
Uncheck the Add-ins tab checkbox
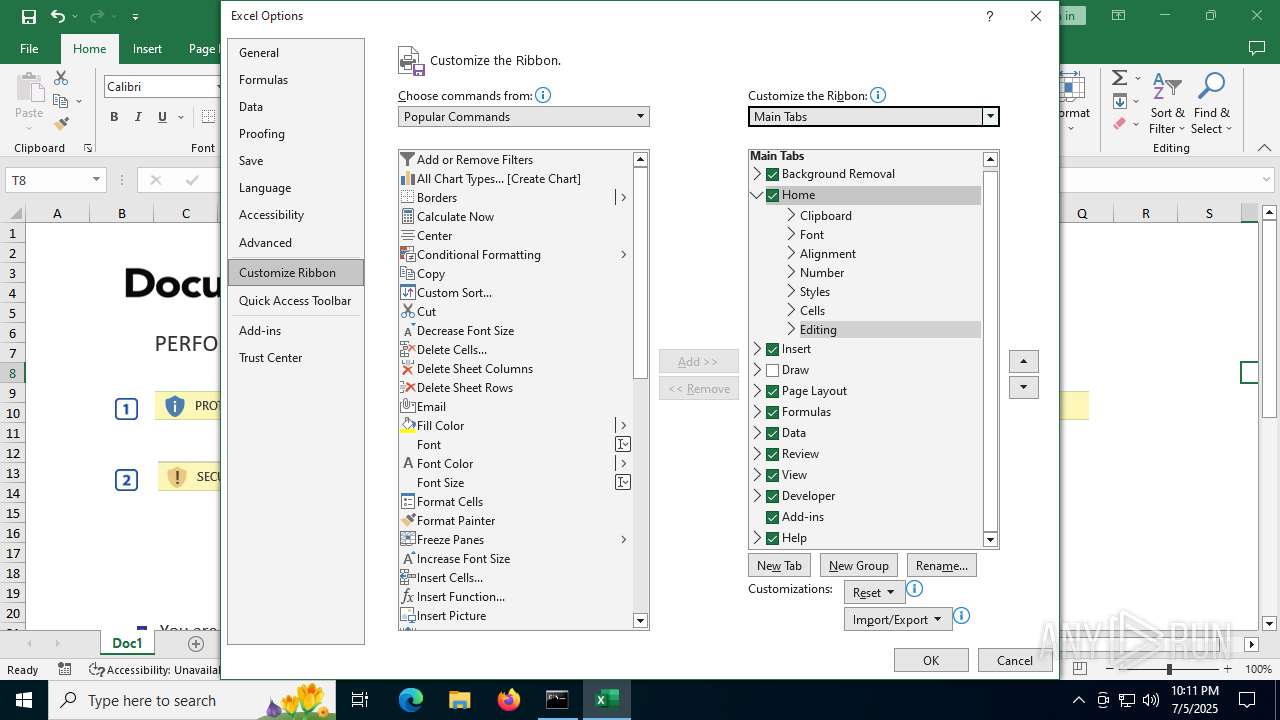point(772,517)
